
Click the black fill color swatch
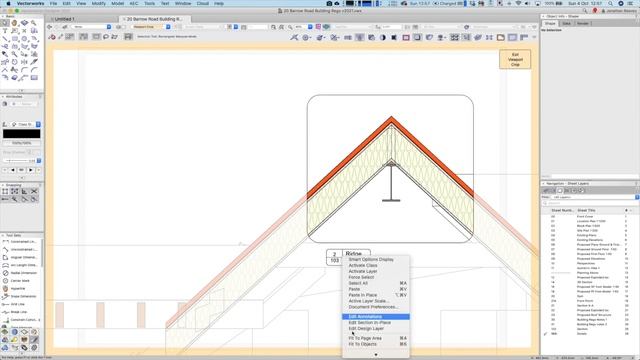pyautogui.click(x=22, y=134)
